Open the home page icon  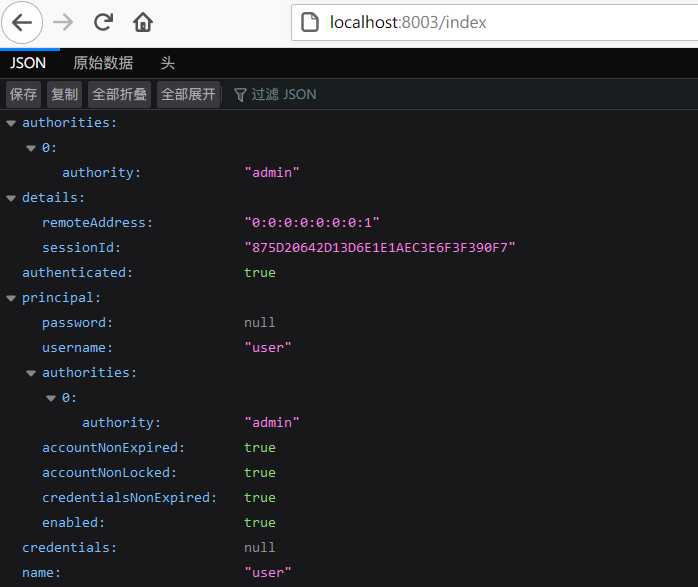(143, 22)
